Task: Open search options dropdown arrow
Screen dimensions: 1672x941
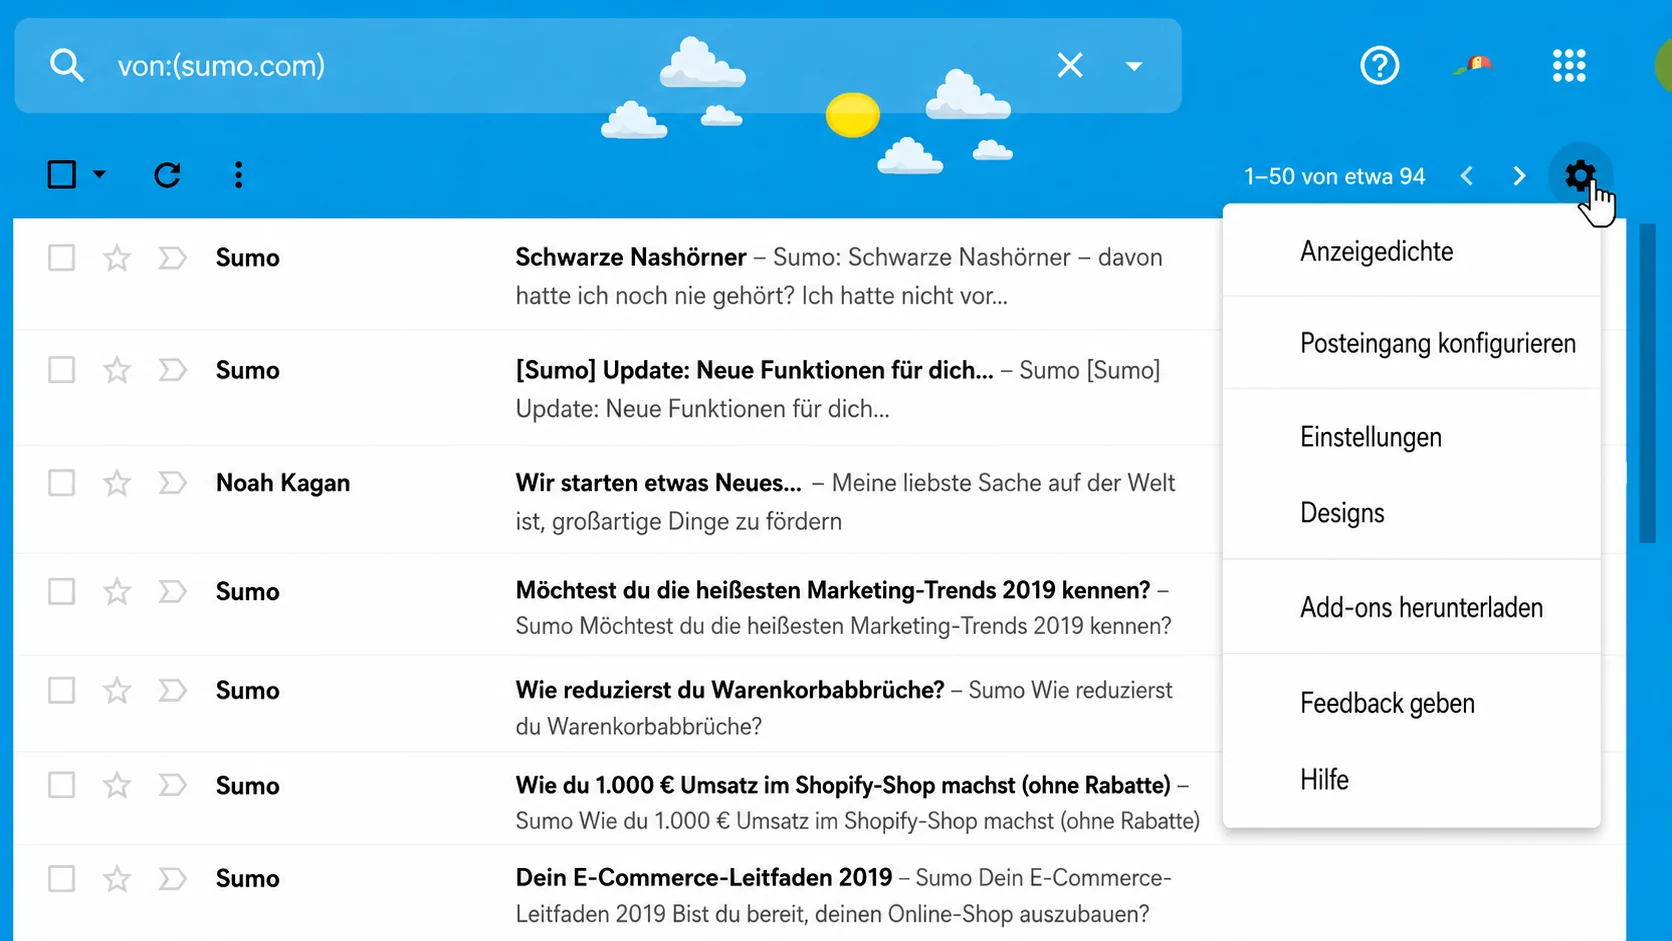Action: (x=1133, y=66)
